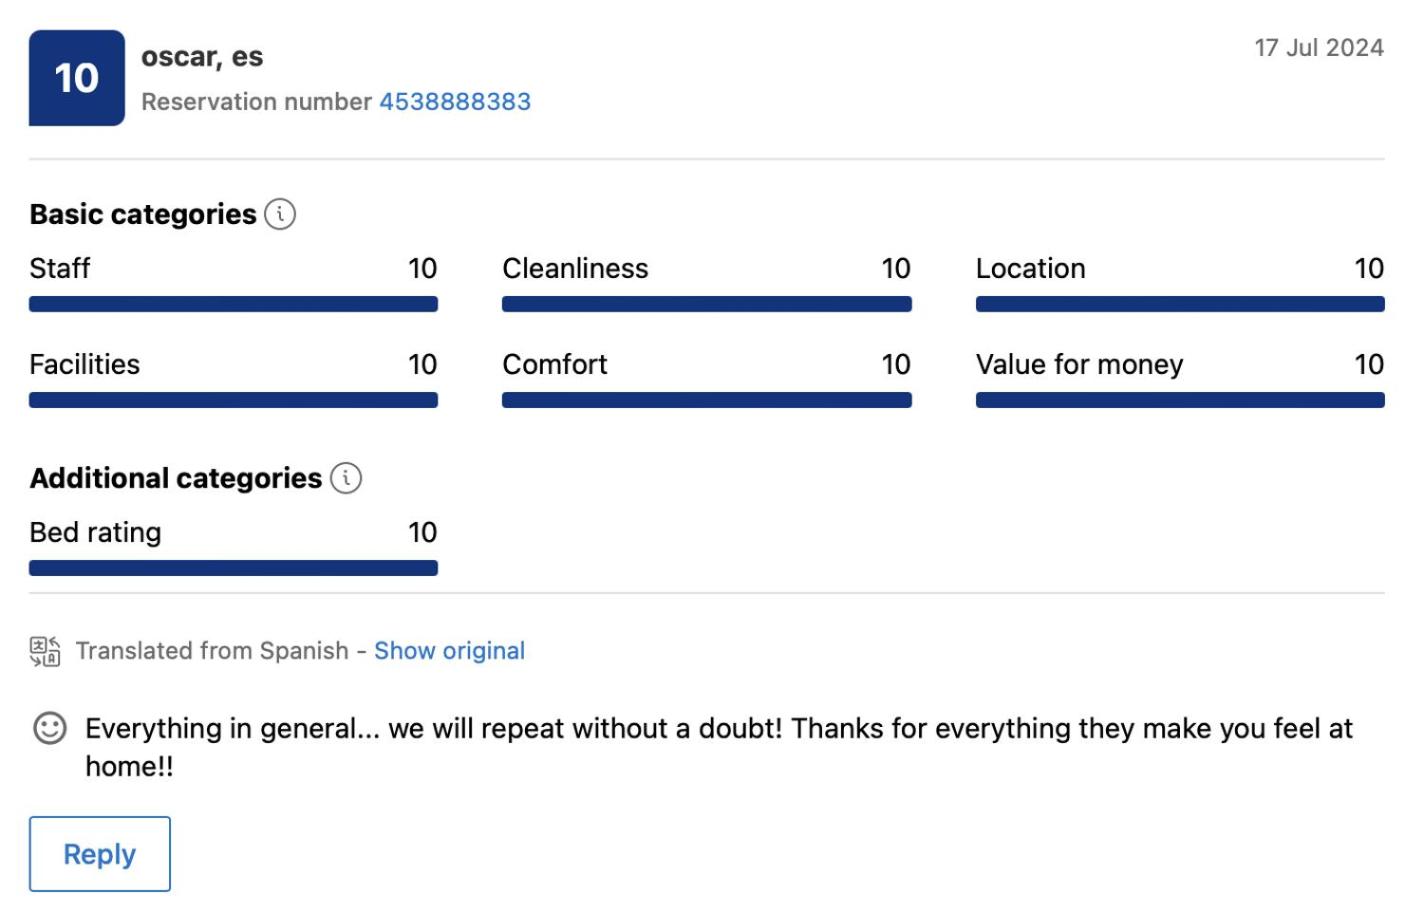
Task: Click the Value for money rating bar
Action: (x=1180, y=400)
